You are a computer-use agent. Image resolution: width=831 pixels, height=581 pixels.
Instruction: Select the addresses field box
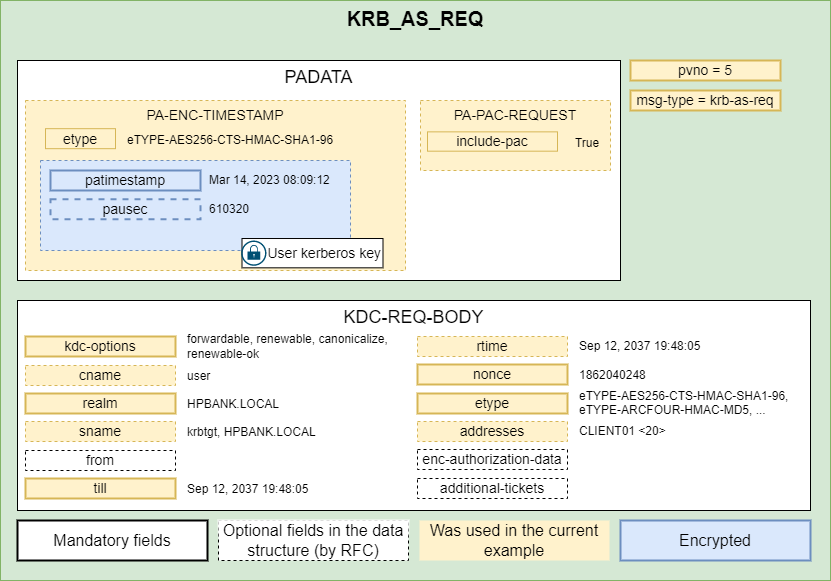pos(492,432)
